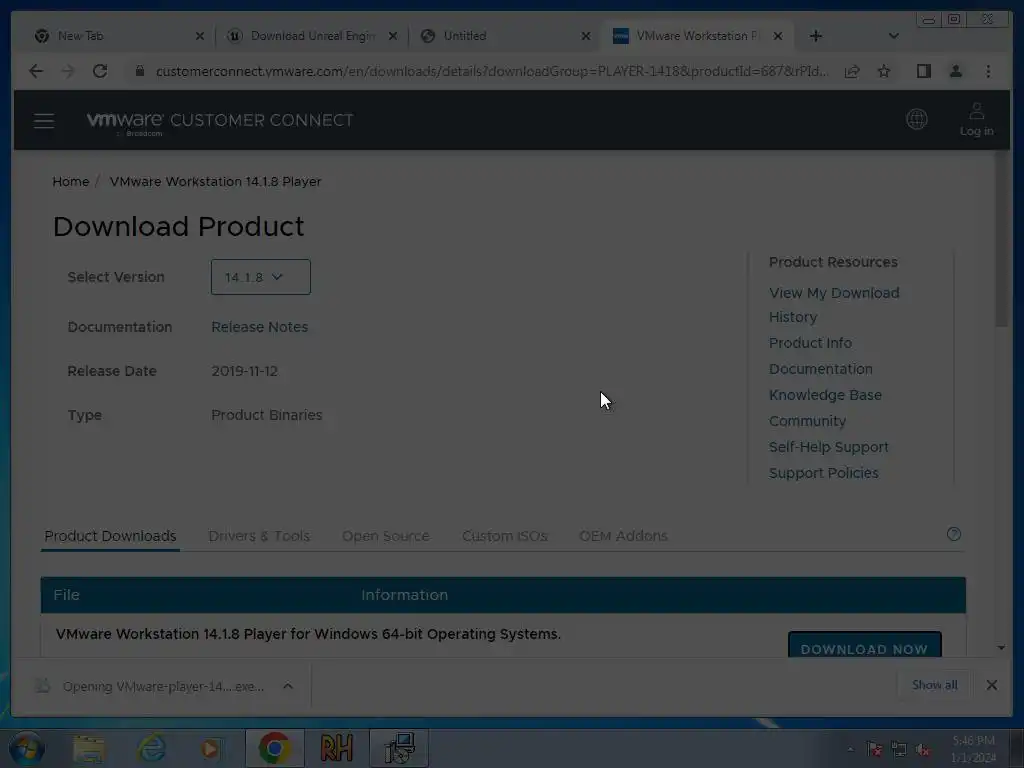Screen dimensions: 1024x768
Task: Click the Download Now button
Action: 864,645
